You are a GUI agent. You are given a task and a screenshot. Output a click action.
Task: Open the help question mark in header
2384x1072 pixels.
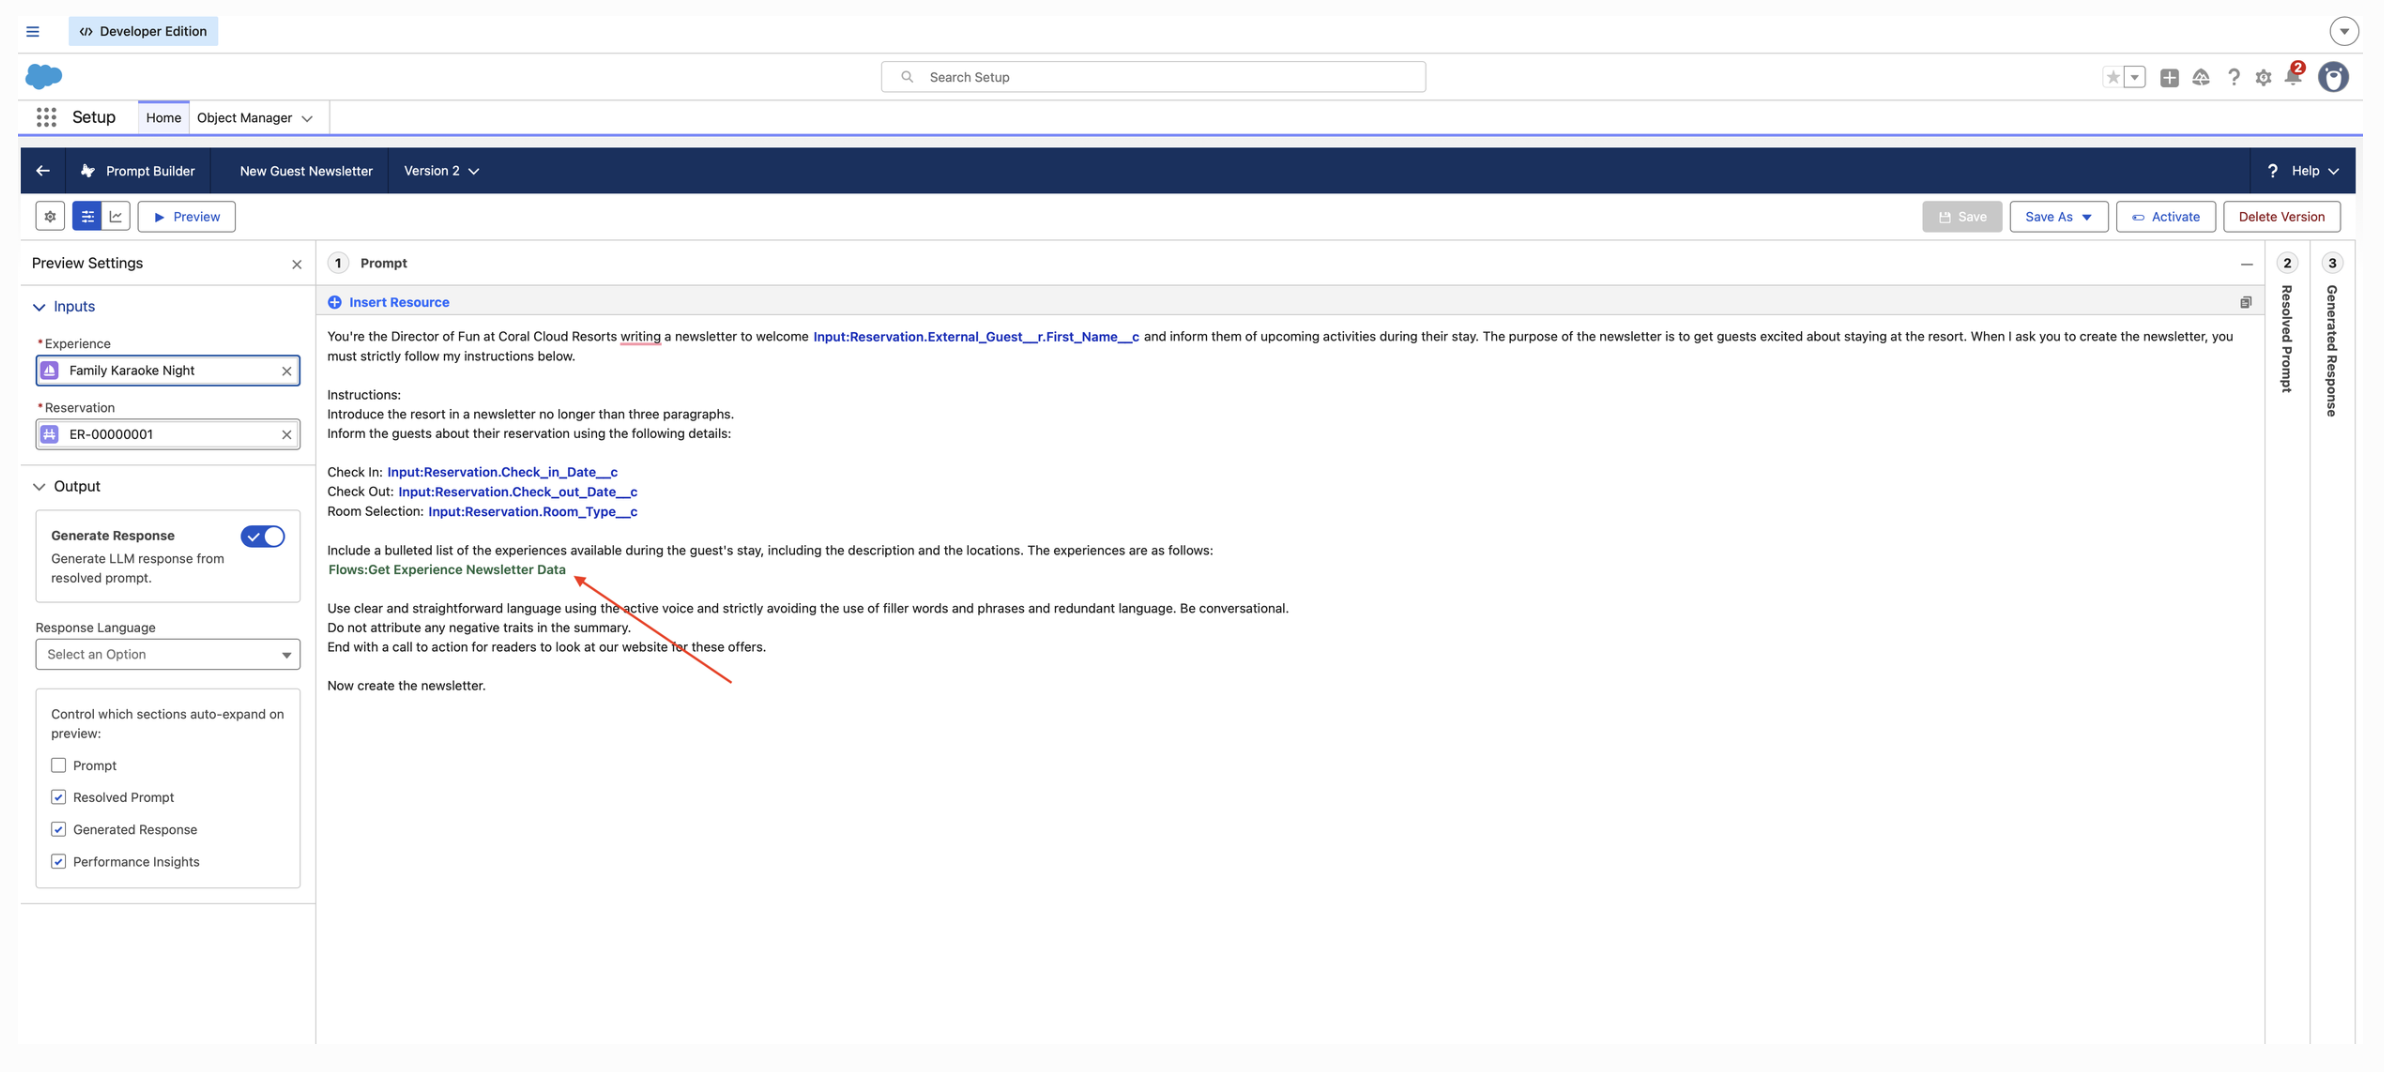point(2233,77)
